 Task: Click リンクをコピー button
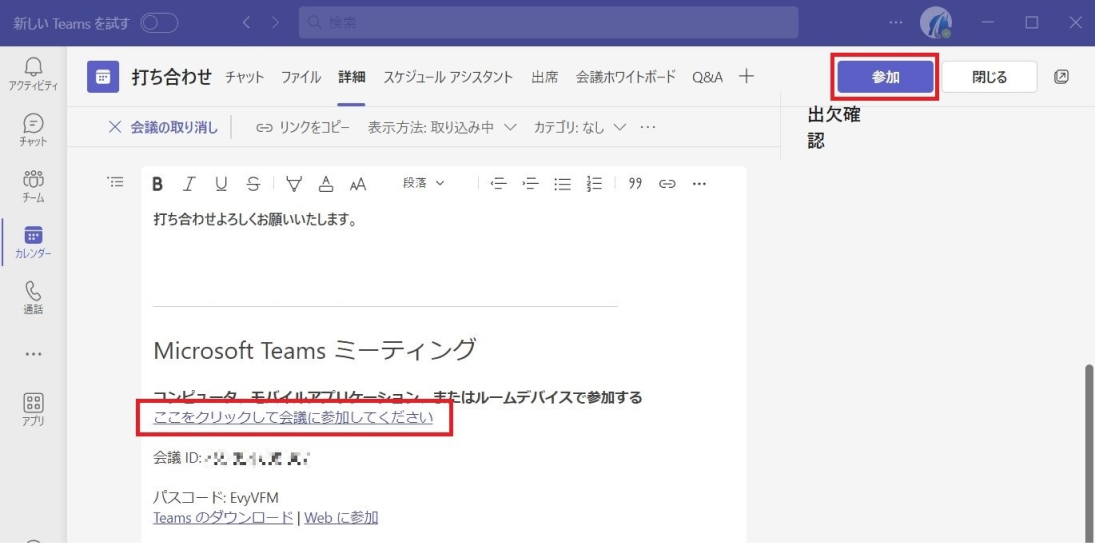(x=303, y=127)
